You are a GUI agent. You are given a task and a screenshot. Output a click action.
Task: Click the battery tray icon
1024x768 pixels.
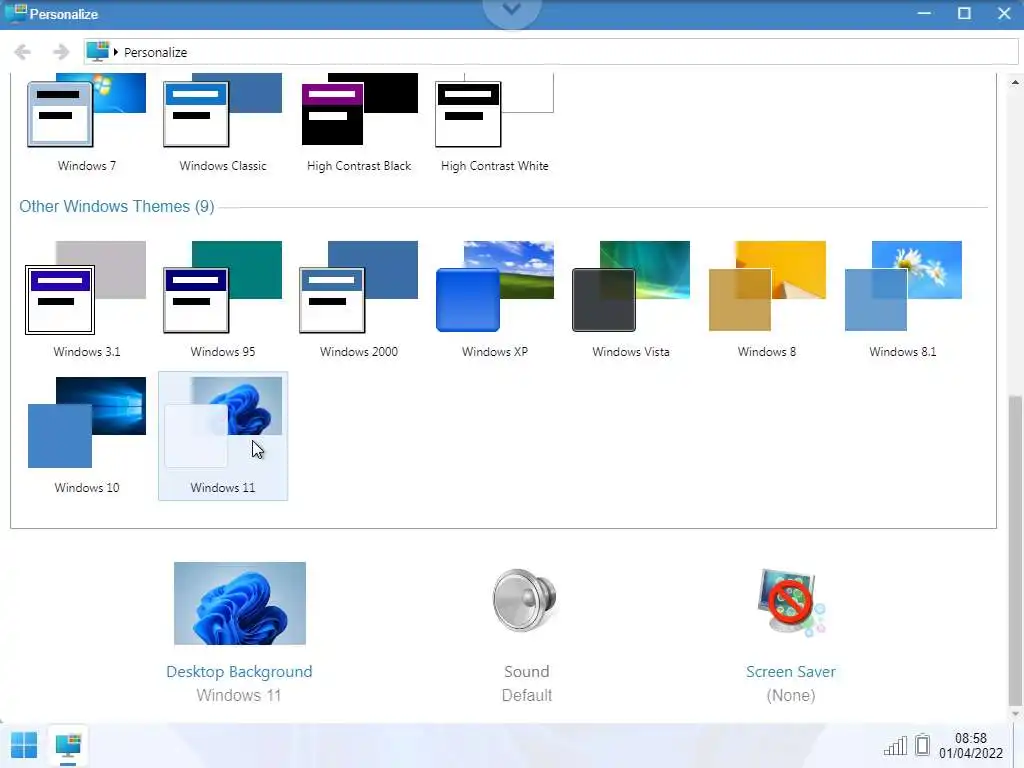pyautogui.click(x=922, y=744)
